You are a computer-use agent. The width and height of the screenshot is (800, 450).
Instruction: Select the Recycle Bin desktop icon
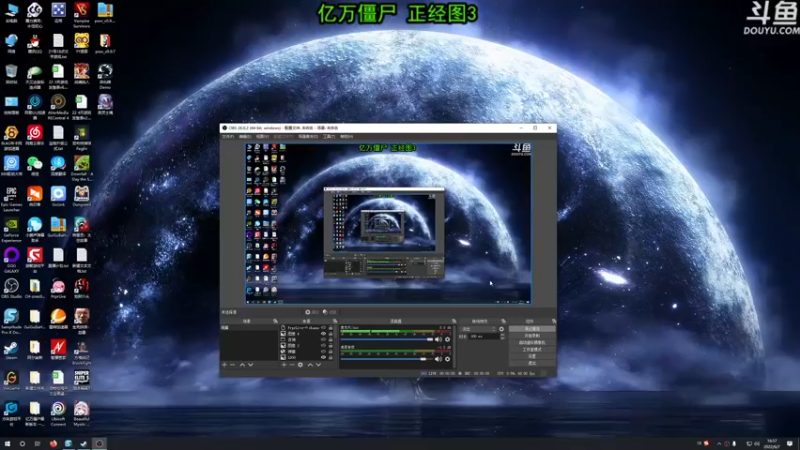coord(11,74)
